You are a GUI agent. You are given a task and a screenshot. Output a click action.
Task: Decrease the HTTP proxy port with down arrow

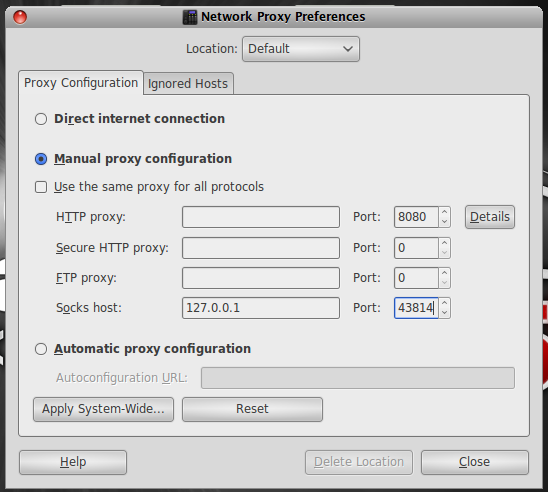pos(444,222)
